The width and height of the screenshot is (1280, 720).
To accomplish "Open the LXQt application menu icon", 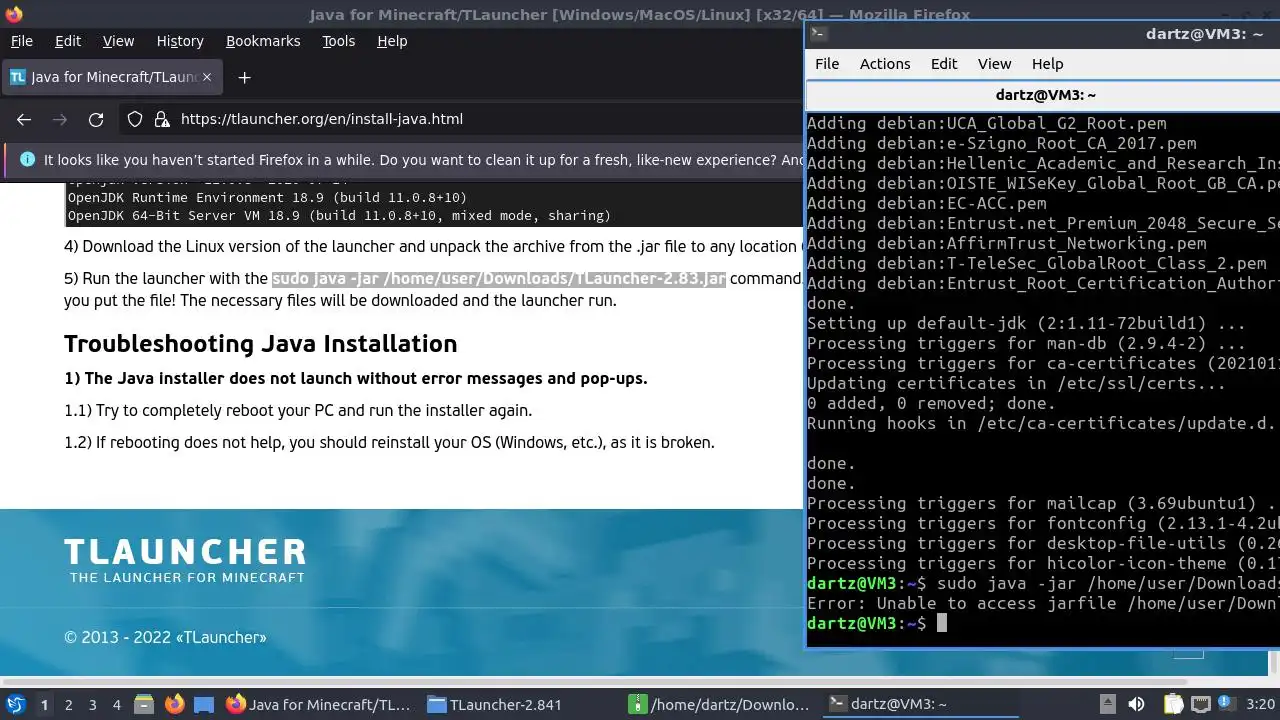I will click(x=15, y=704).
